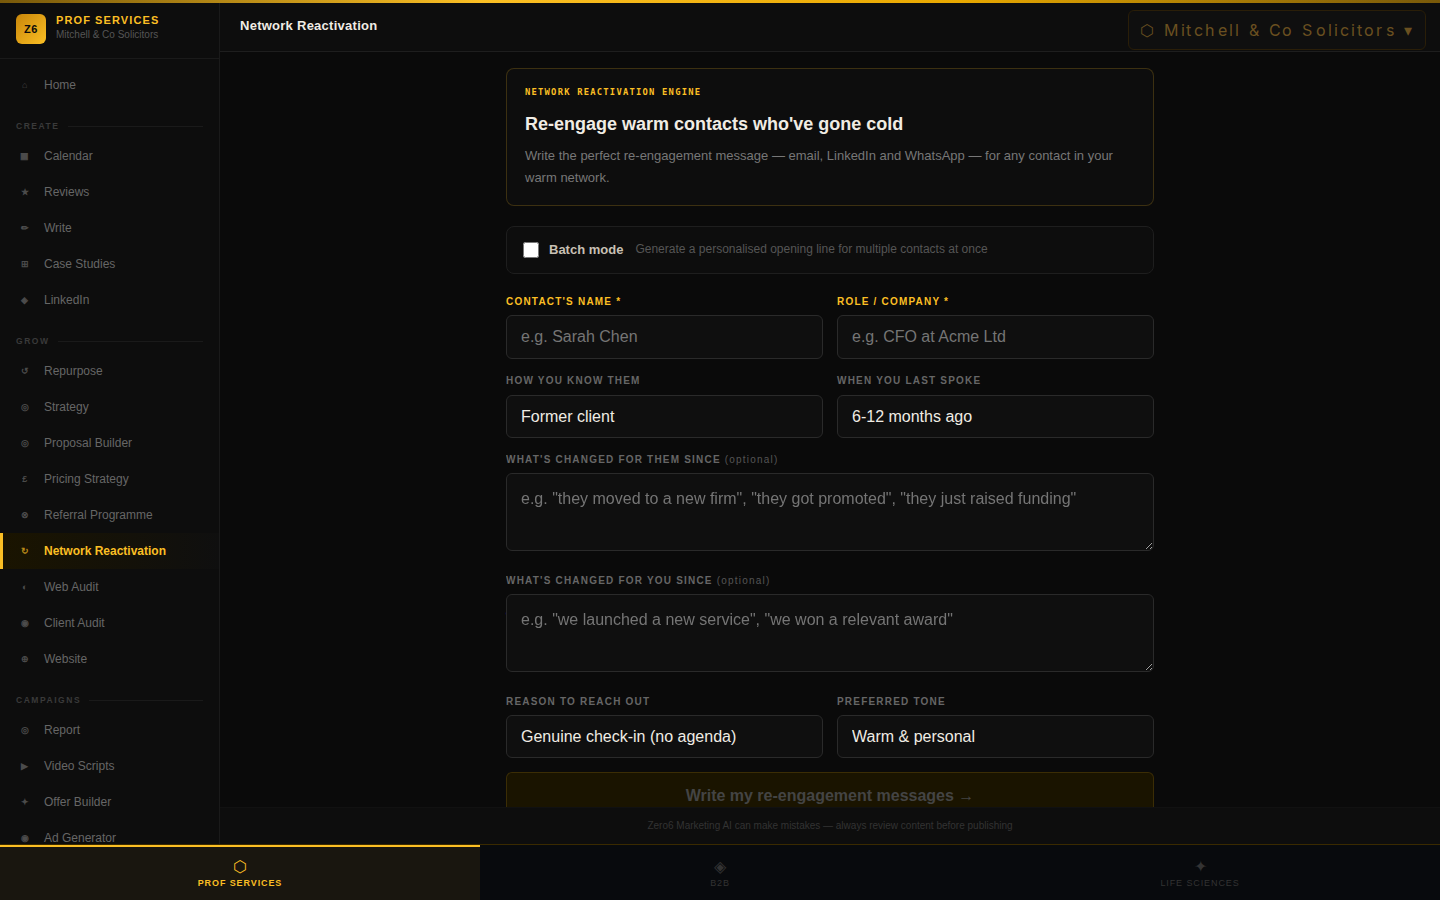The width and height of the screenshot is (1440, 900).
Task: Click the Pricing Strategy pound icon
Action: coord(24,480)
